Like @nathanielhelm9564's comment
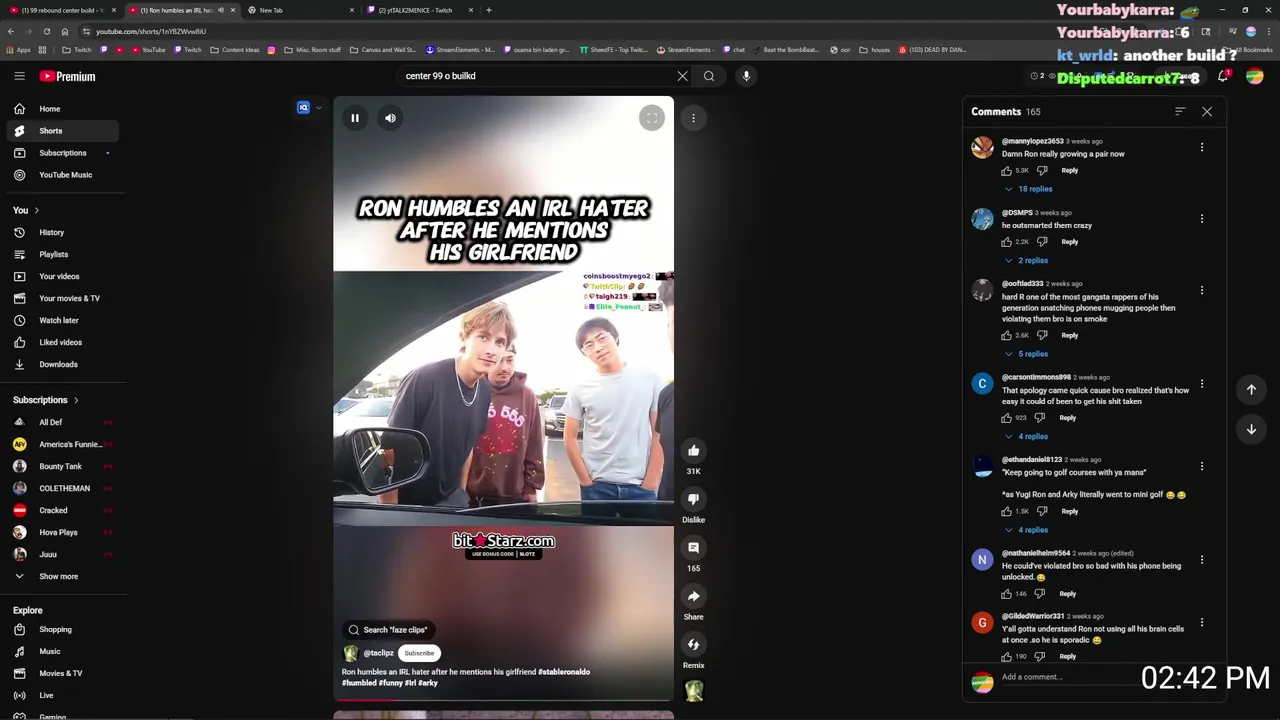This screenshot has width=1280, height=720. 1006,594
